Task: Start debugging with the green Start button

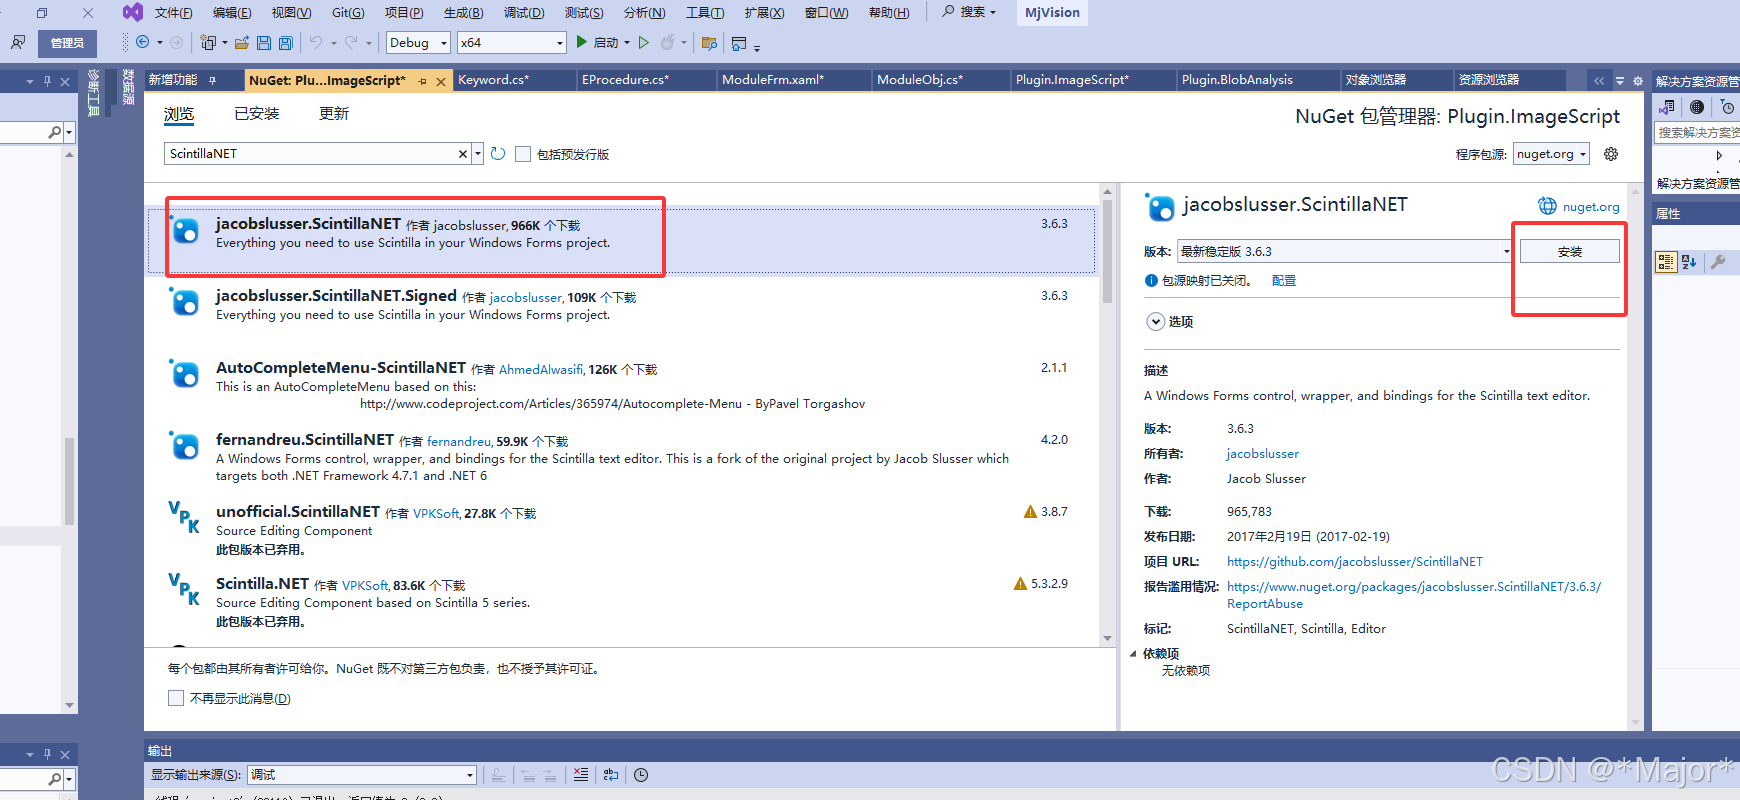Action: click(597, 42)
